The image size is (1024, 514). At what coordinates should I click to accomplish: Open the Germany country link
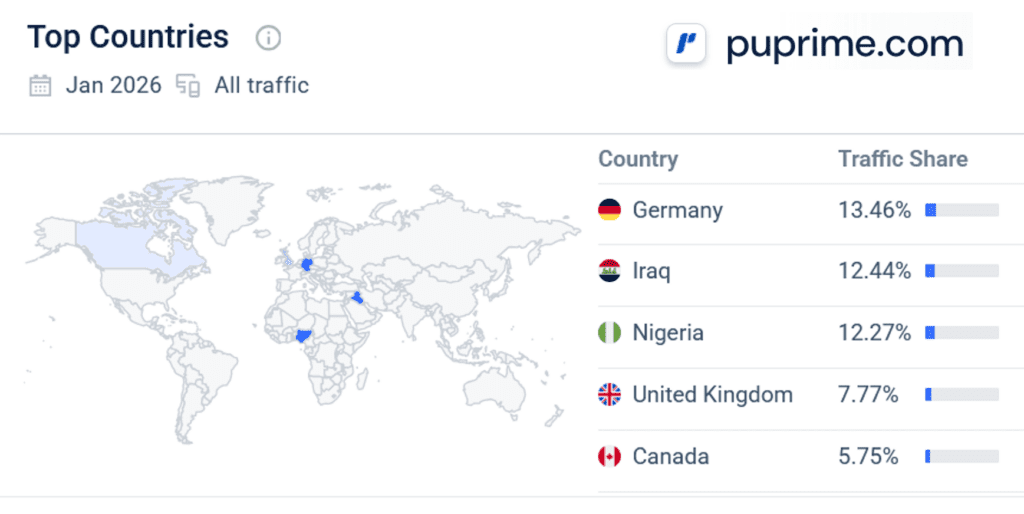677,210
